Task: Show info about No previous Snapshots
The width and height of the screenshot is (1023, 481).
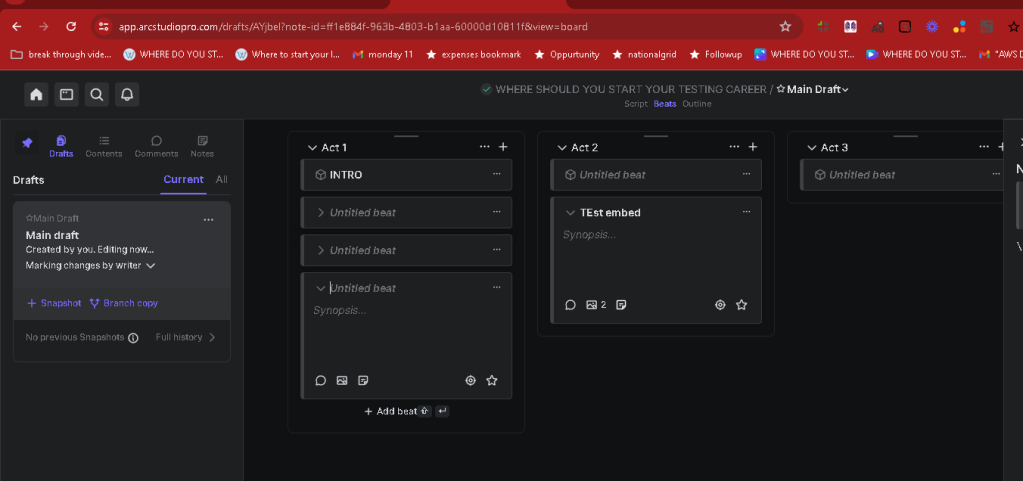Action: click(x=133, y=338)
